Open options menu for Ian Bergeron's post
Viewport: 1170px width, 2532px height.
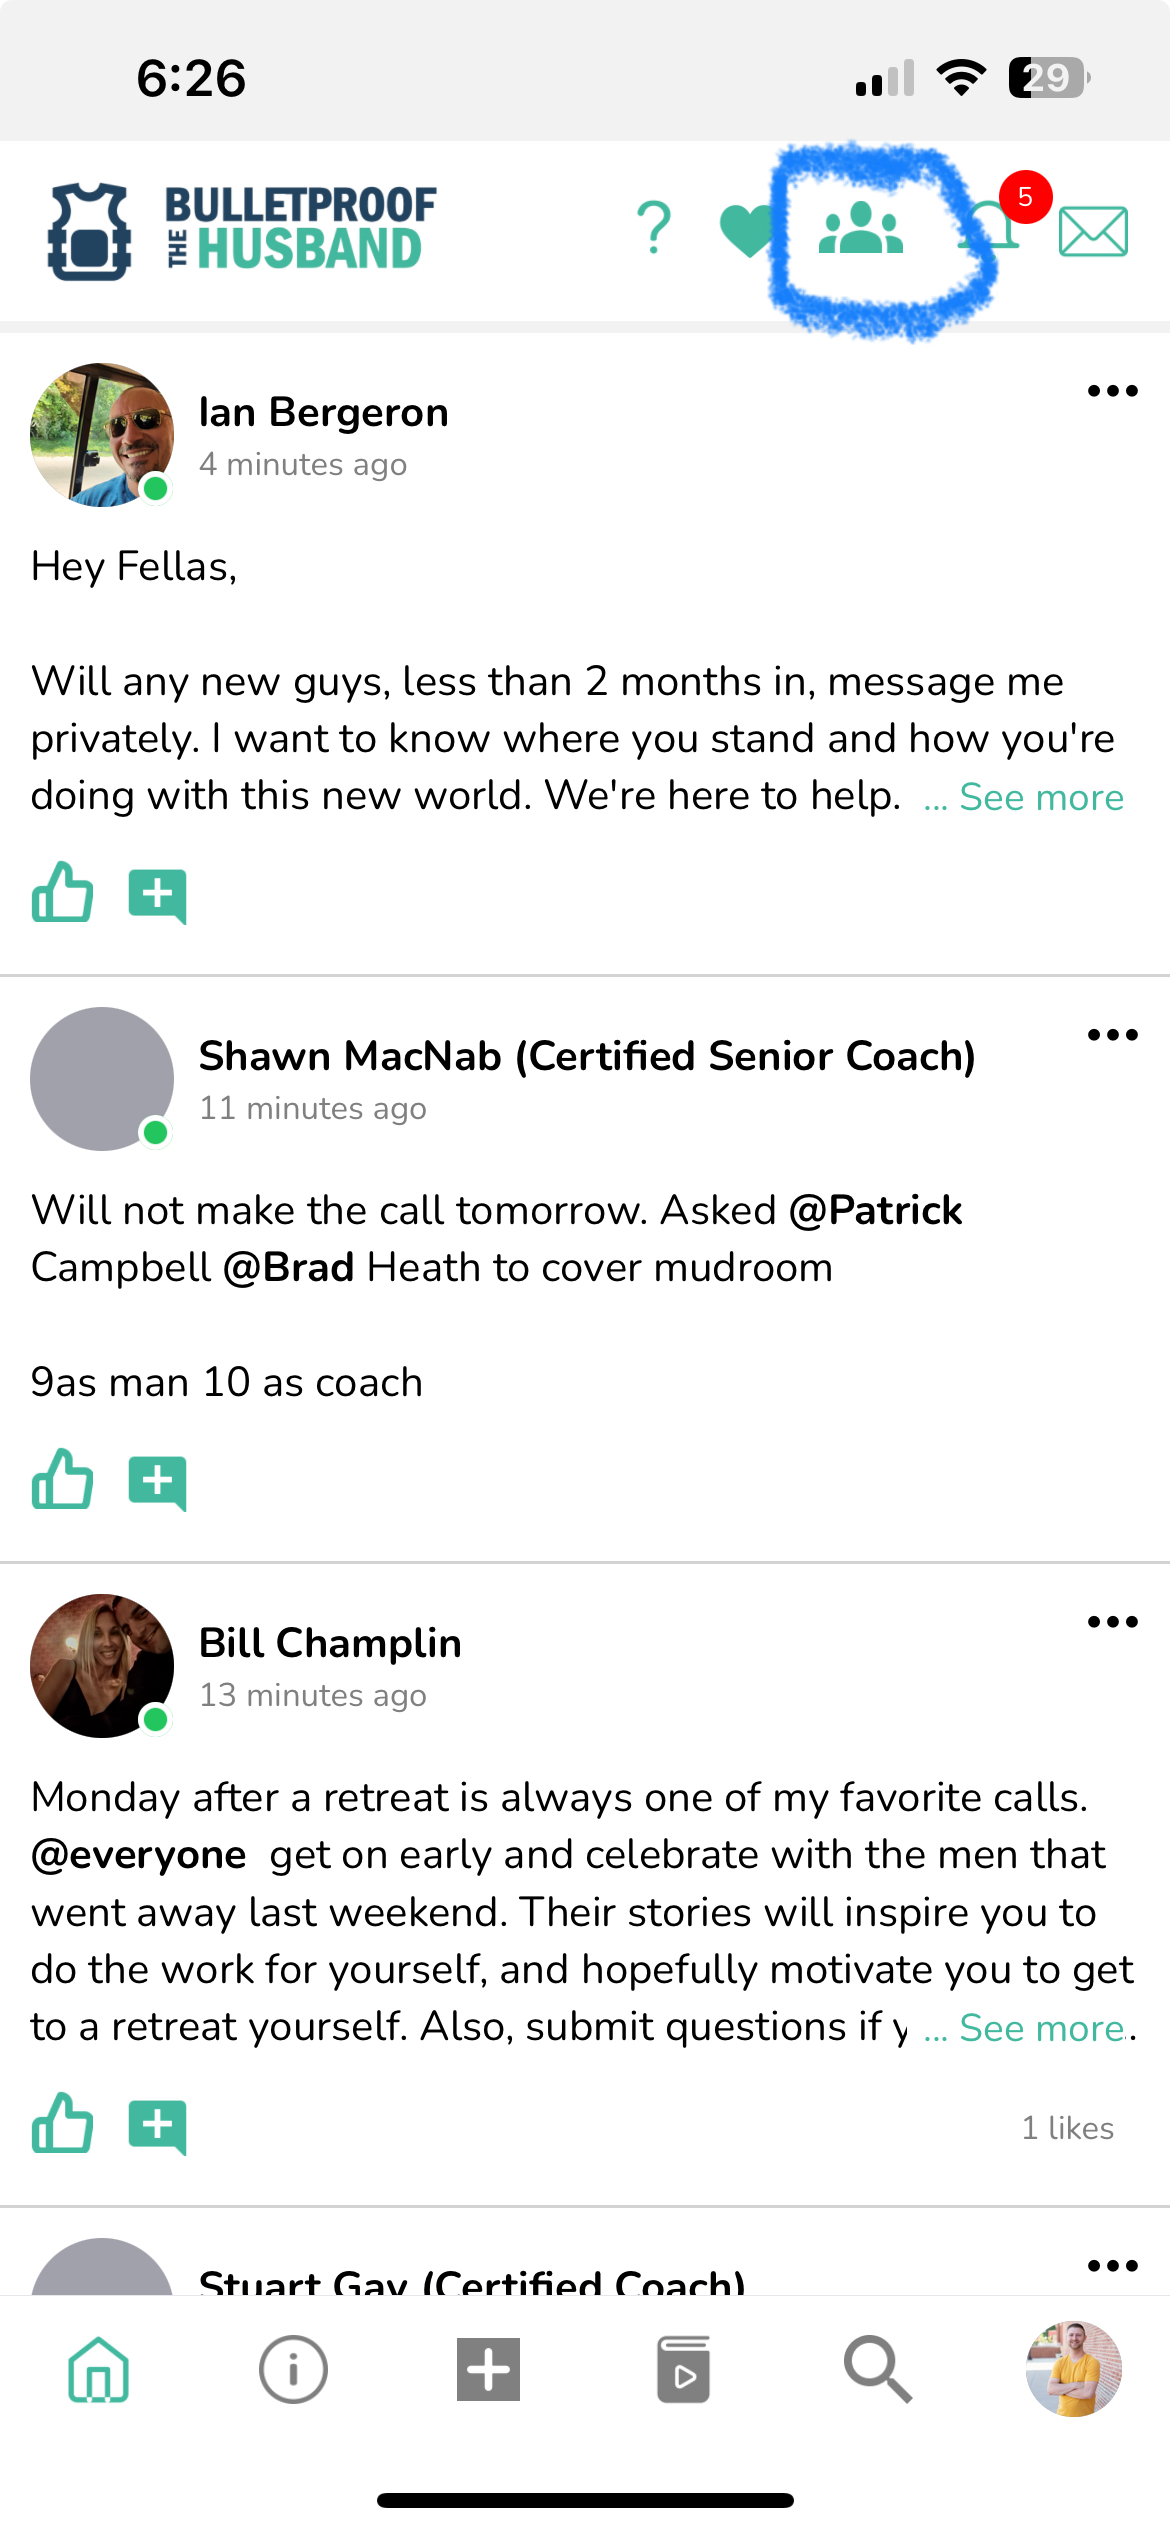[x=1112, y=391]
